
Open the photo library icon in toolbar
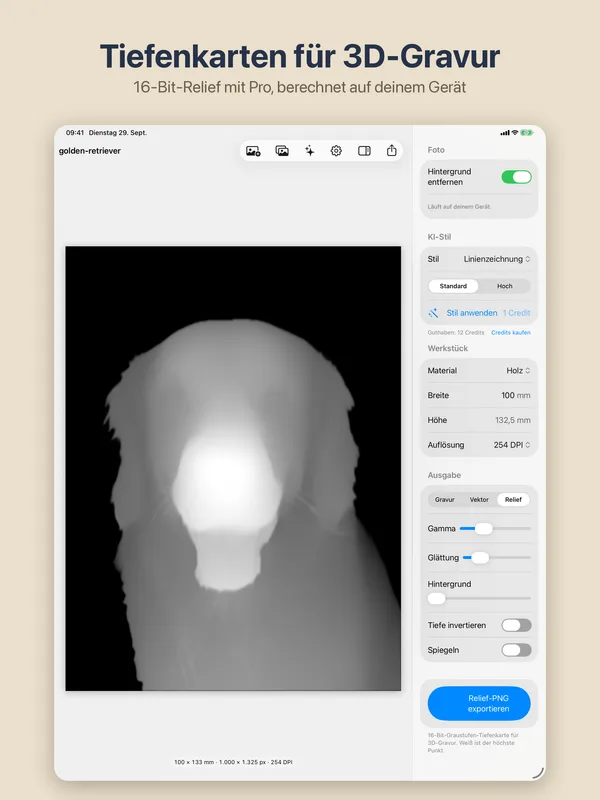click(282, 151)
